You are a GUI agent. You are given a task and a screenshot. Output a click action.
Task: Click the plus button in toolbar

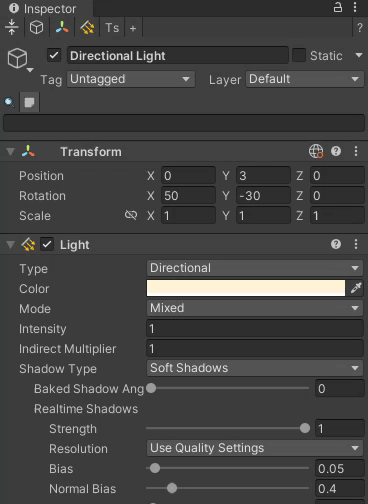pyautogui.click(x=133, y=28)
